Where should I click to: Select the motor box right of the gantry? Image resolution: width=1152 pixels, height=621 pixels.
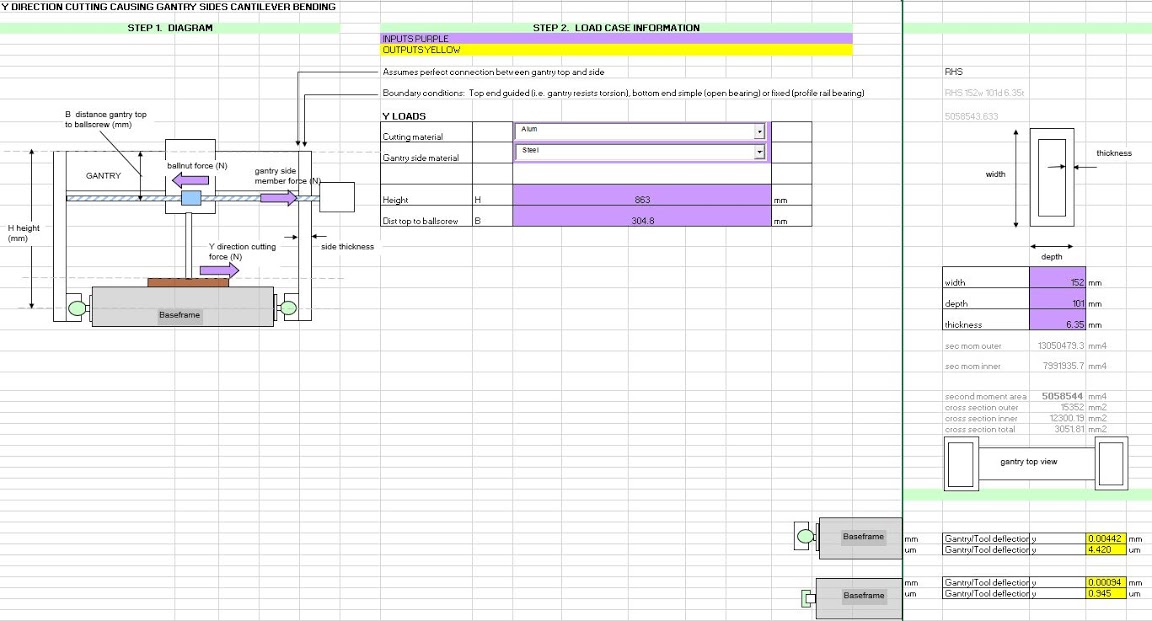[337, 197]
